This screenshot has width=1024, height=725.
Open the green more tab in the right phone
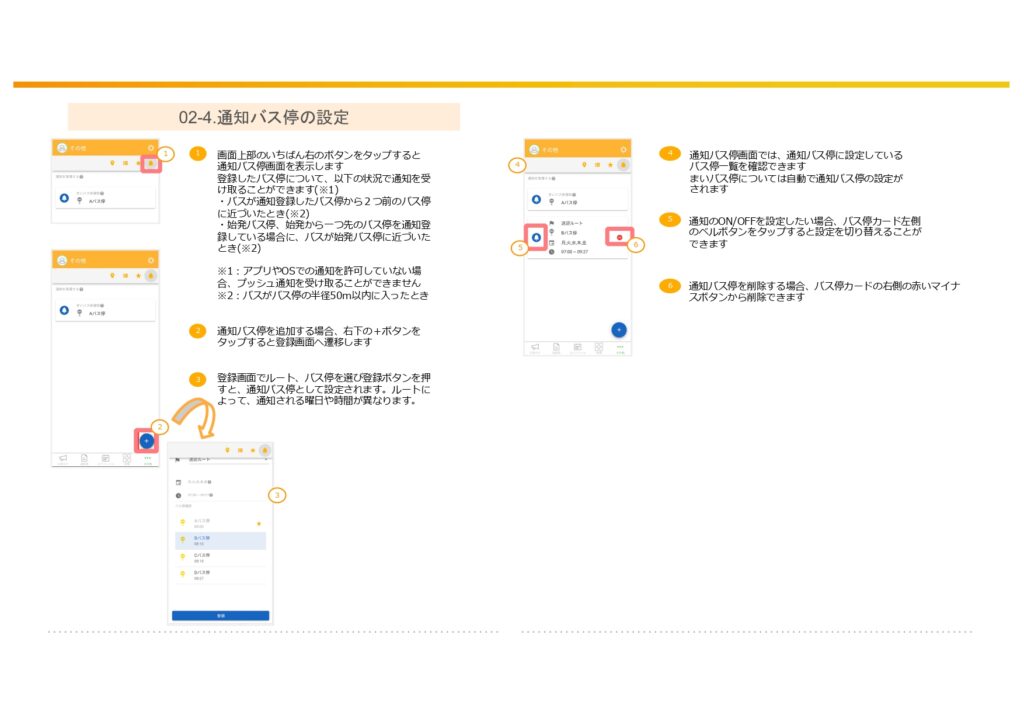click(x=620, y=348)
